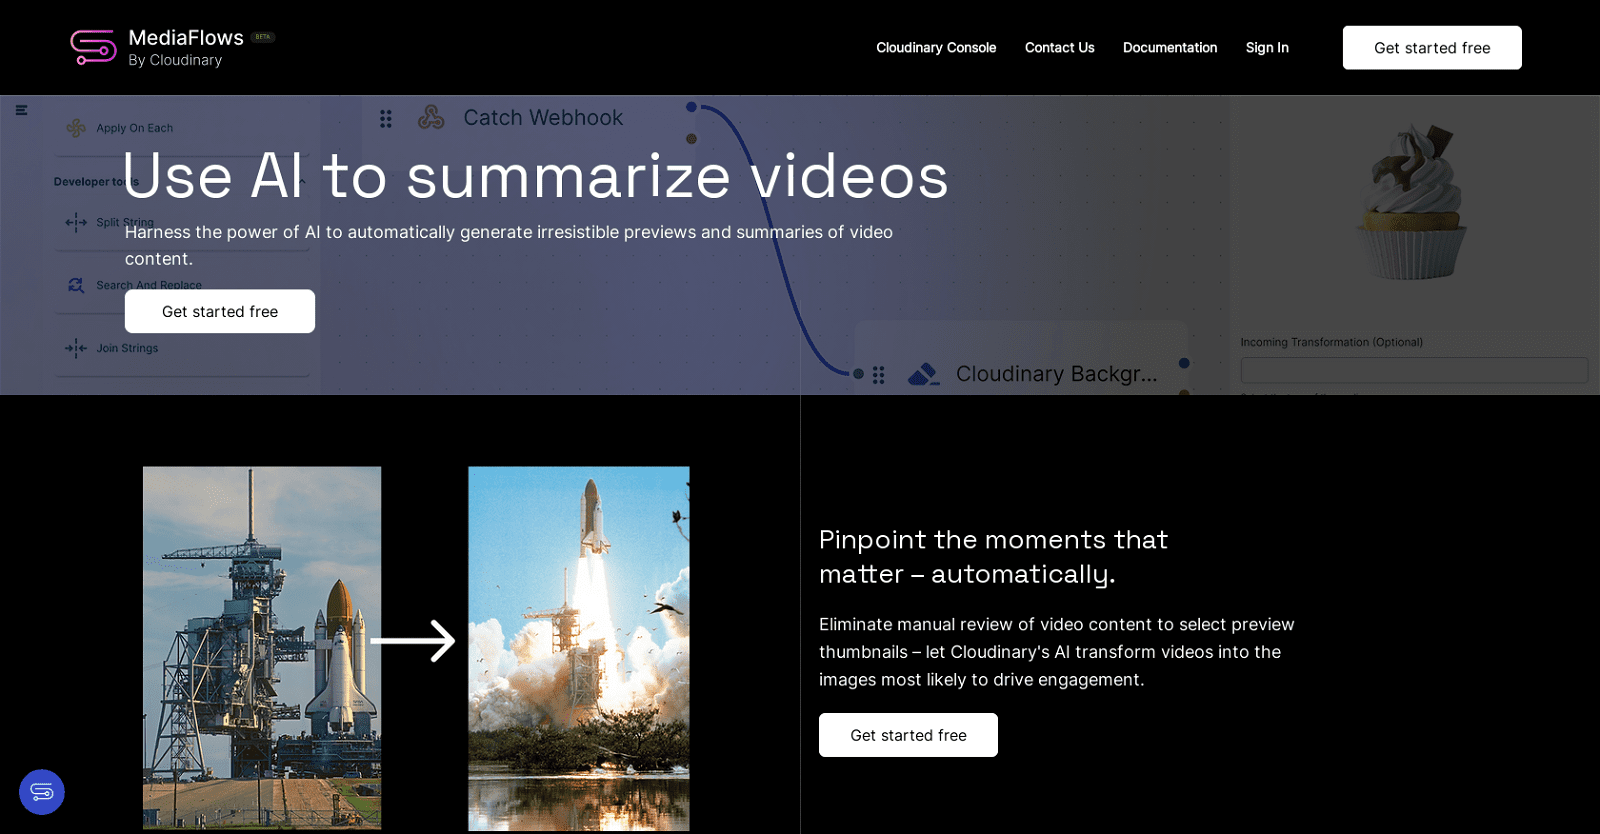
Task: Open Cloudinary Console from the navigation
Action: point(936,48)
